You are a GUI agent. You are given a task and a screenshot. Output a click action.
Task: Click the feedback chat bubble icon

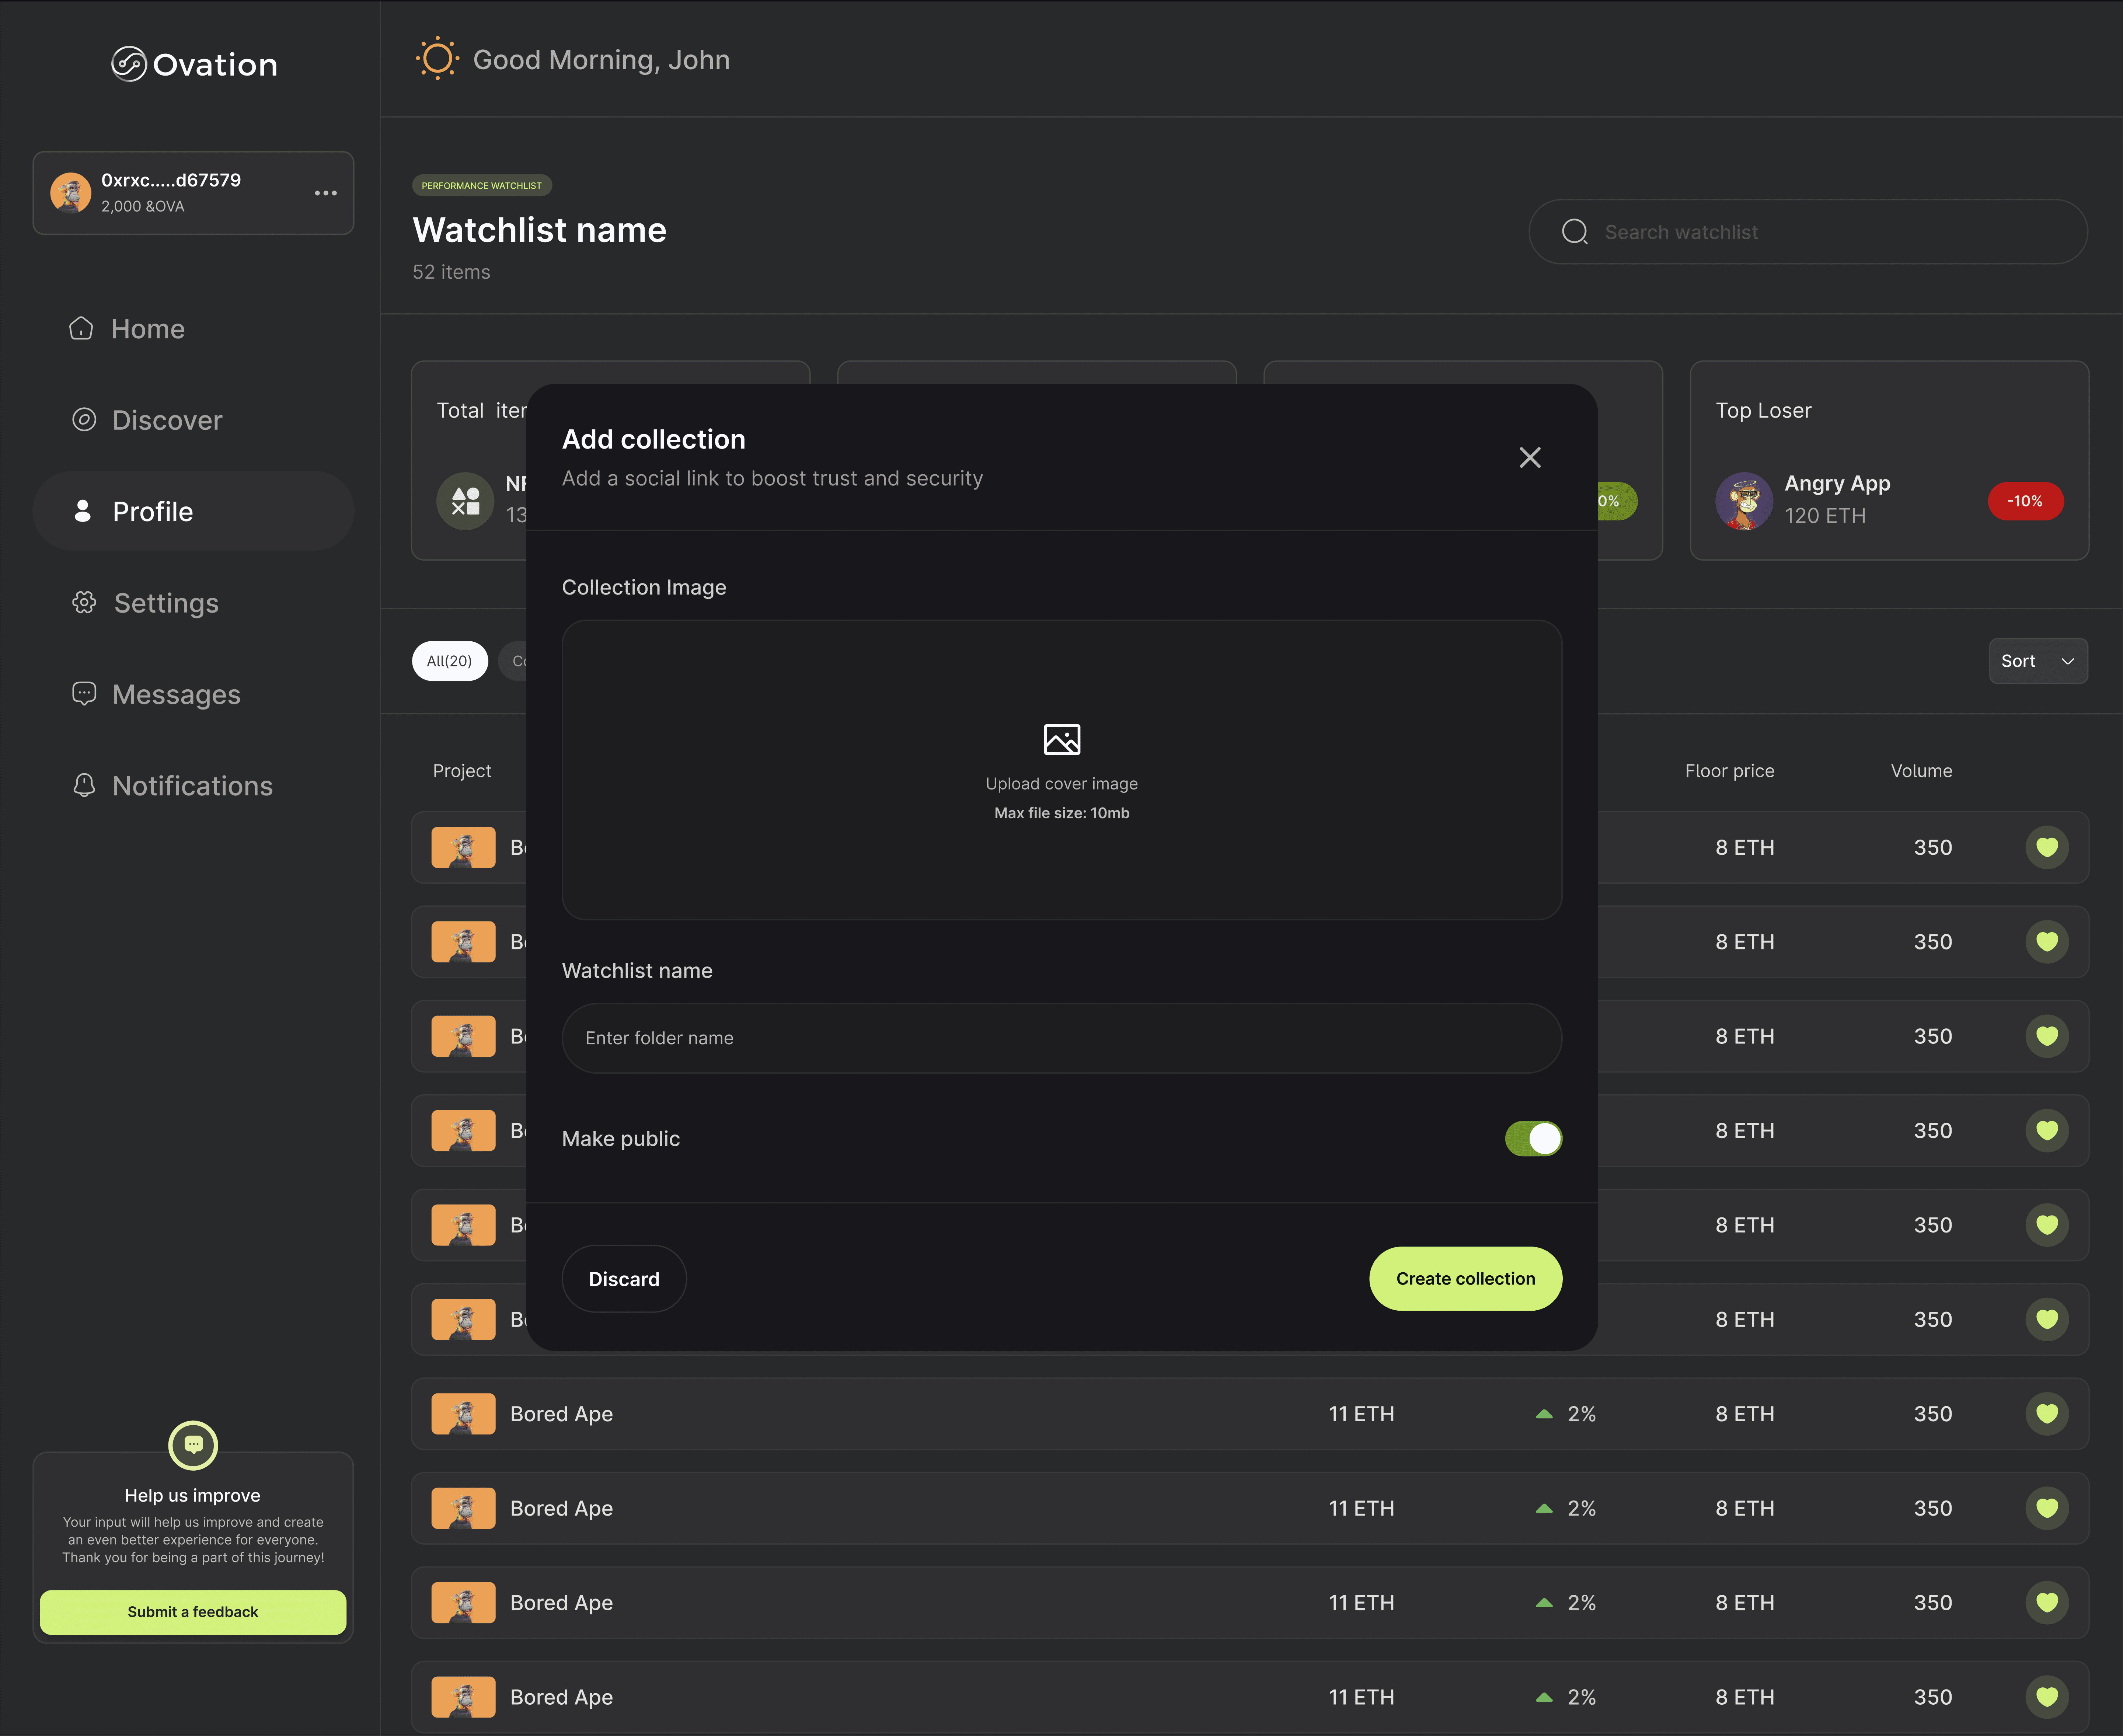point(193,1444)
